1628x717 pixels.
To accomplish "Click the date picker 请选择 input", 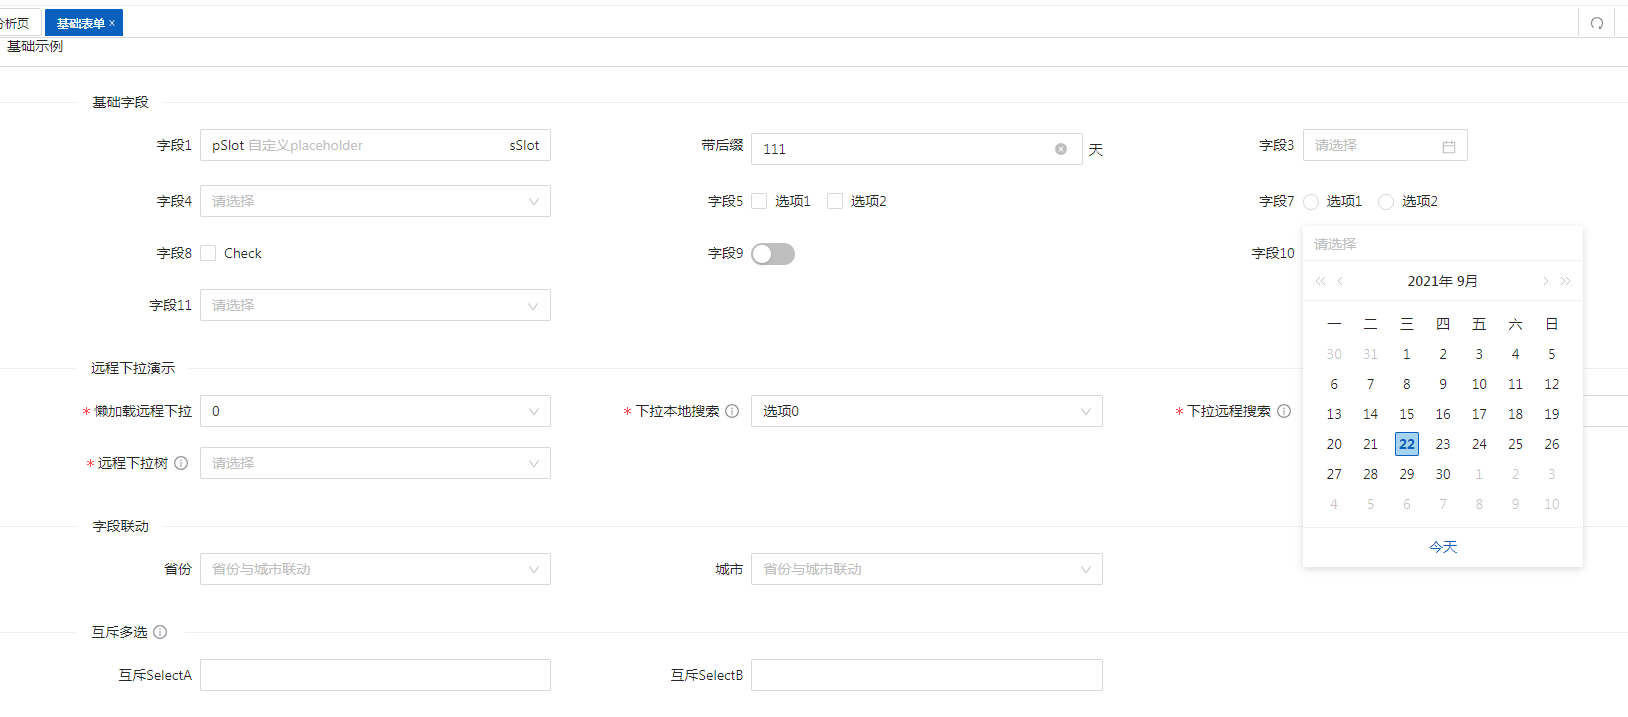I will pos(1442,244).
